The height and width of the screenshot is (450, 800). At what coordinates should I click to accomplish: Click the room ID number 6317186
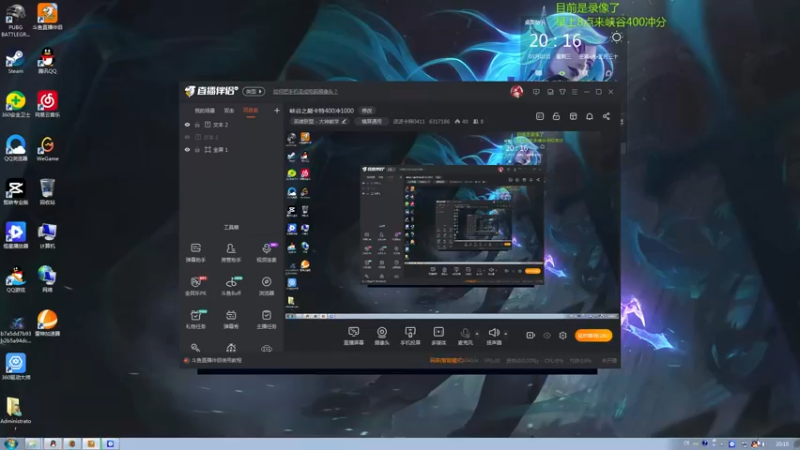click(x=439, y=121)
